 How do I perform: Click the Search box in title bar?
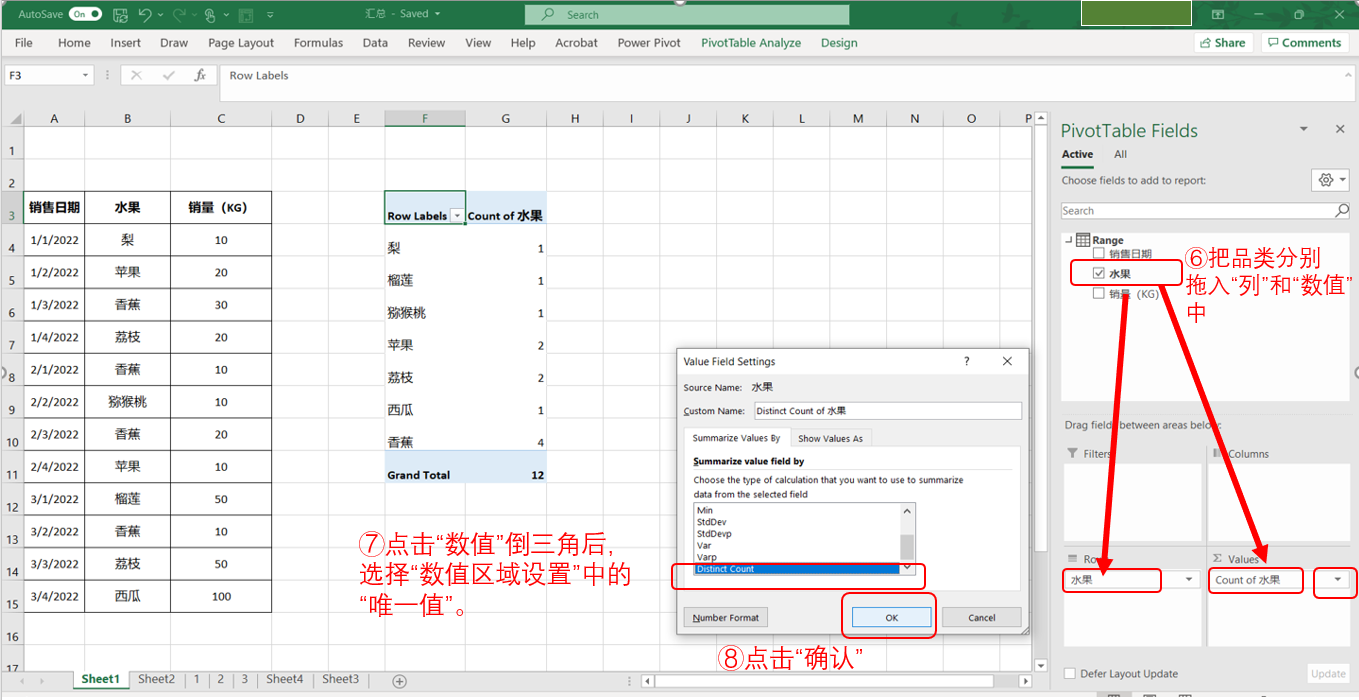(x=687, y=15)
